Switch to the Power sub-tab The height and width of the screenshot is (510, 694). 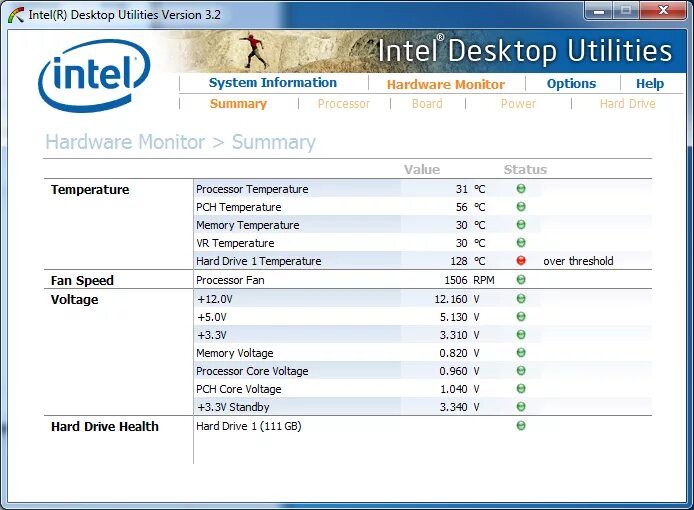(518, 104)
